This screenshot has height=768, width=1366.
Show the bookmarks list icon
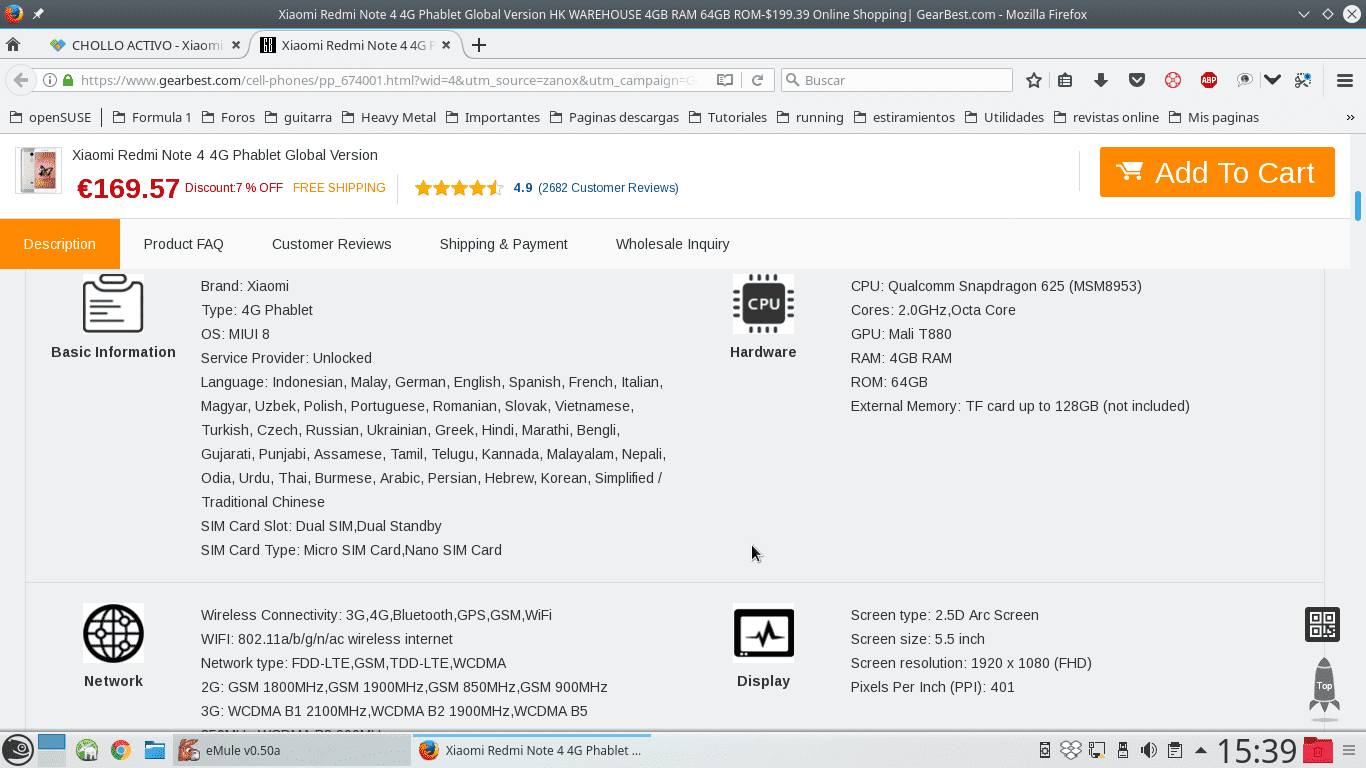1065,80
